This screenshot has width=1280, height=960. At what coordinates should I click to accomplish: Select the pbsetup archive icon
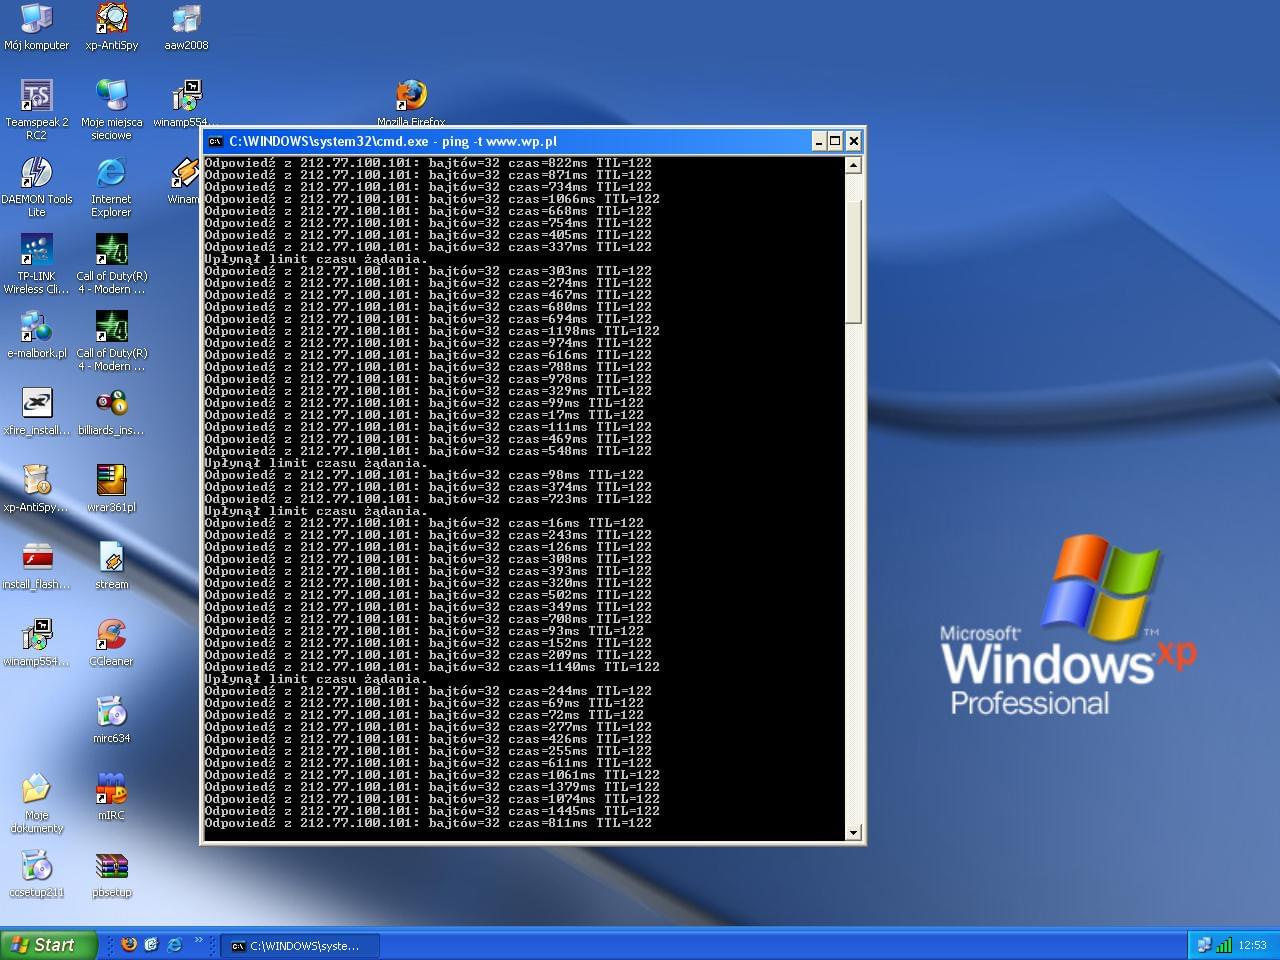click(111, 873)
